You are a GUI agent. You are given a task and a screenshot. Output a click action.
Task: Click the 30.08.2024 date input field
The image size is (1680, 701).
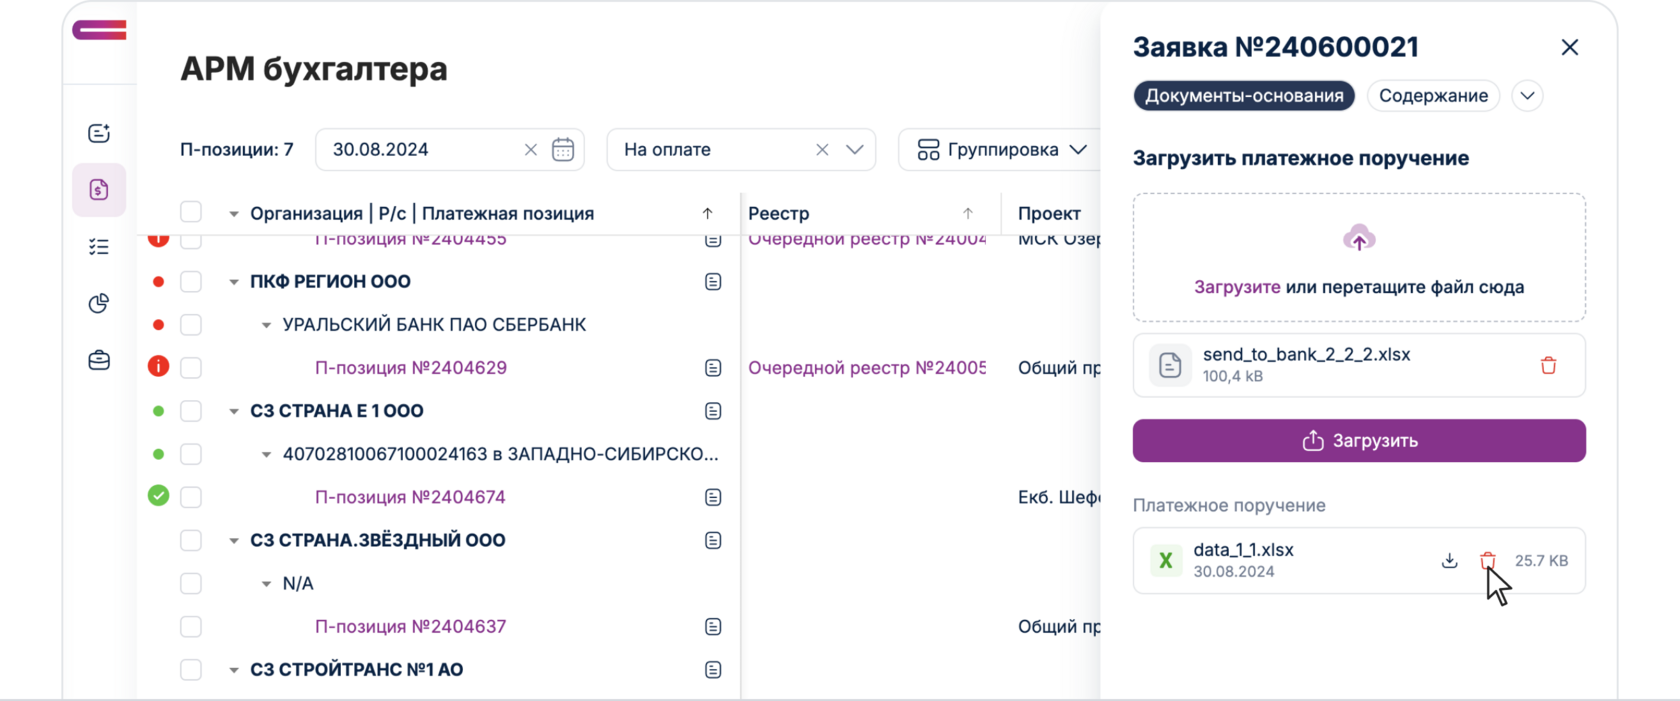[x=420, y=150]
